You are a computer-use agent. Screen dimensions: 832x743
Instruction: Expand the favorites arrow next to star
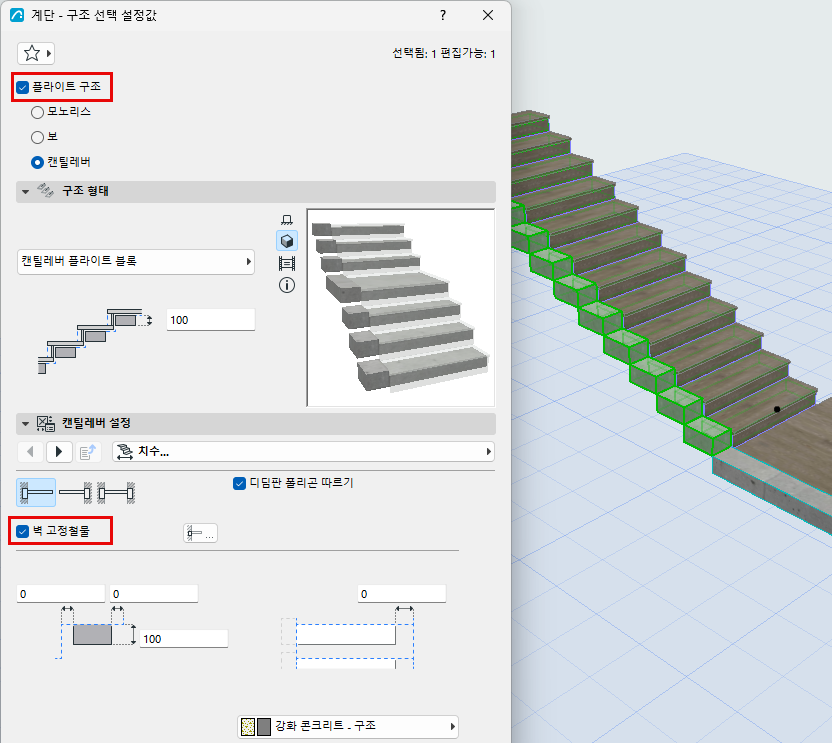coord(49,53)
